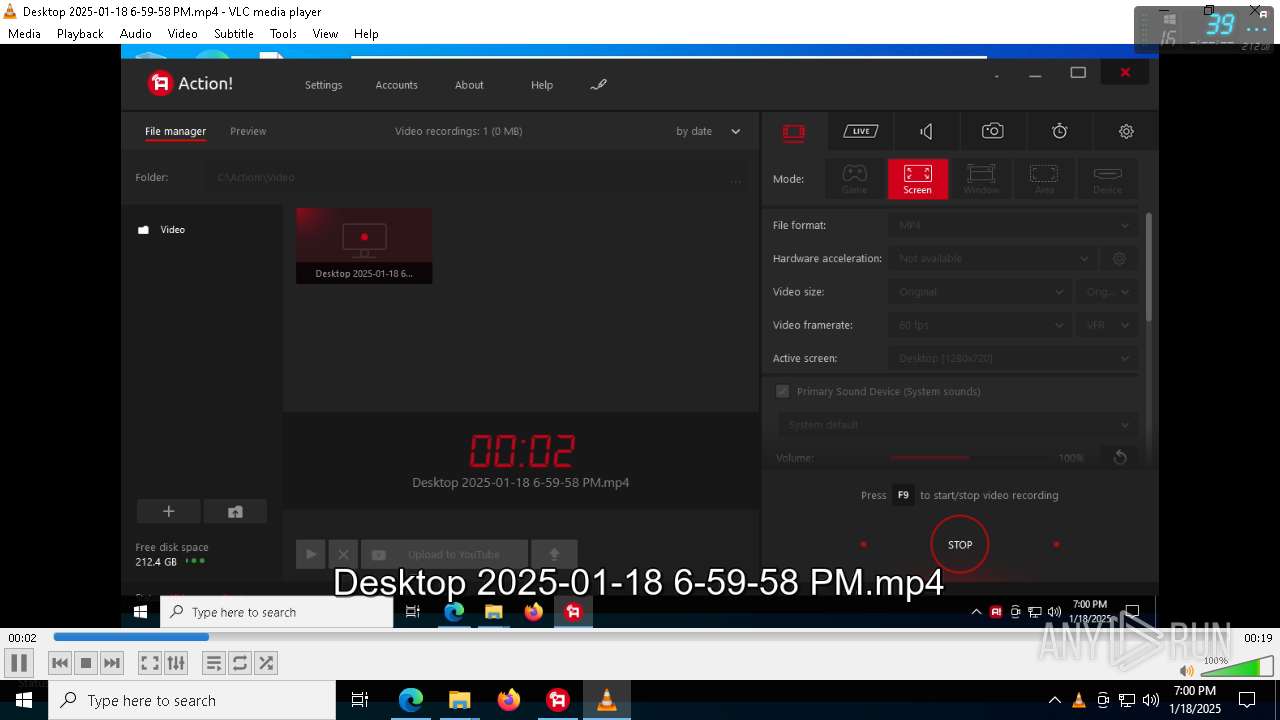
Task: Open the VLC Audio menu
Action: point(136,33)
